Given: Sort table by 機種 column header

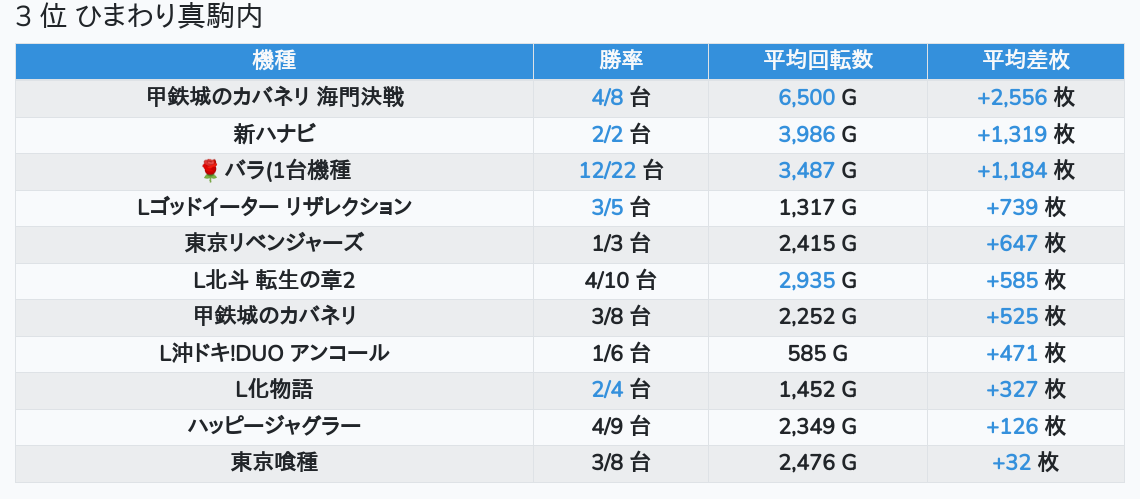Looking at the screenshot, I should pos(274,60).
